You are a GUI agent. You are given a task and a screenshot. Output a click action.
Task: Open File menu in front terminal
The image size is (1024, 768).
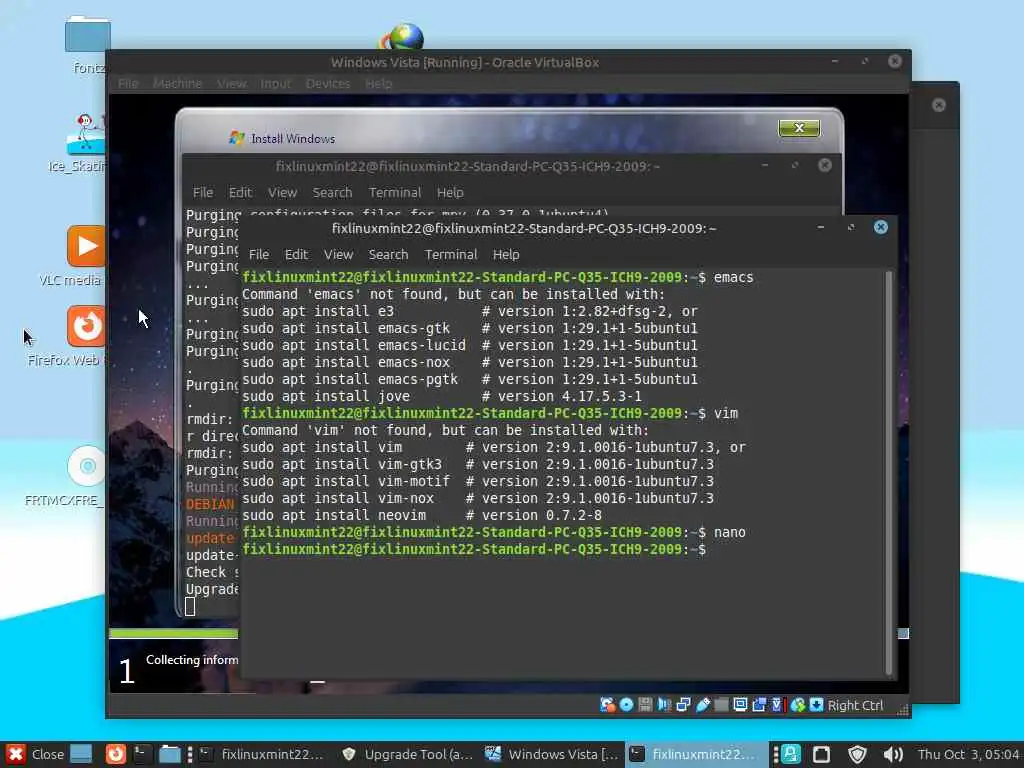click(x=259, y=255)
